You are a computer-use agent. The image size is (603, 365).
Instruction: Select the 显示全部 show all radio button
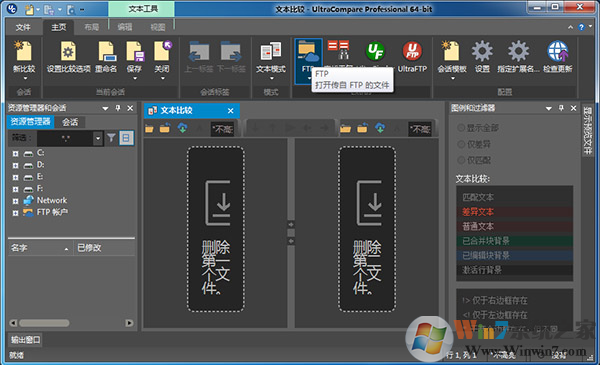(461, 128)
